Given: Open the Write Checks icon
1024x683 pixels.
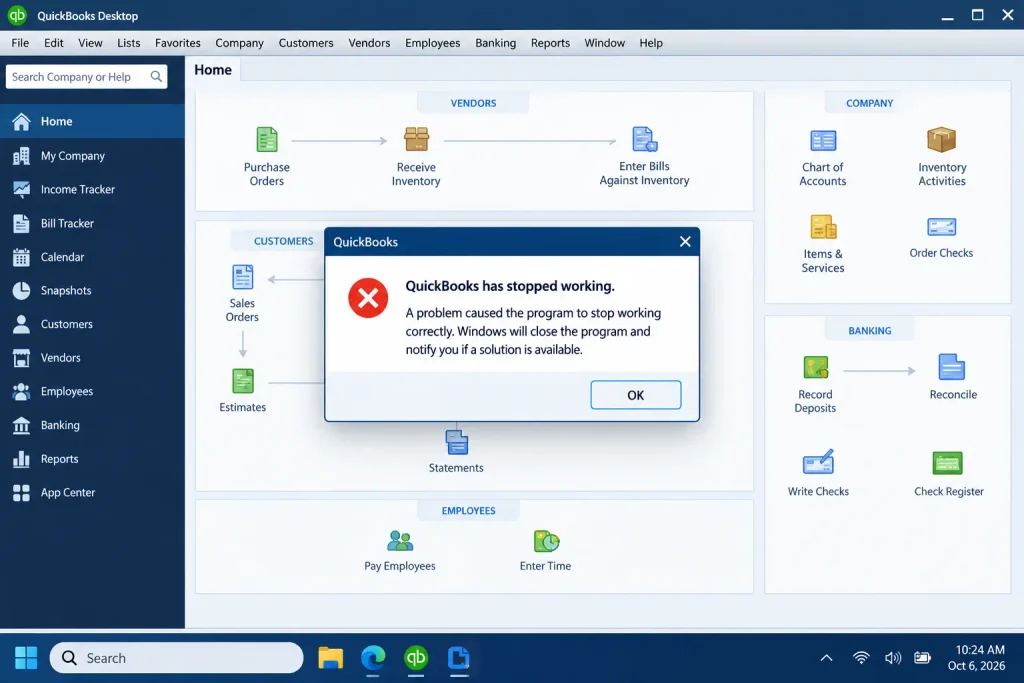Looking at the screenshot, I should point(818,462).
